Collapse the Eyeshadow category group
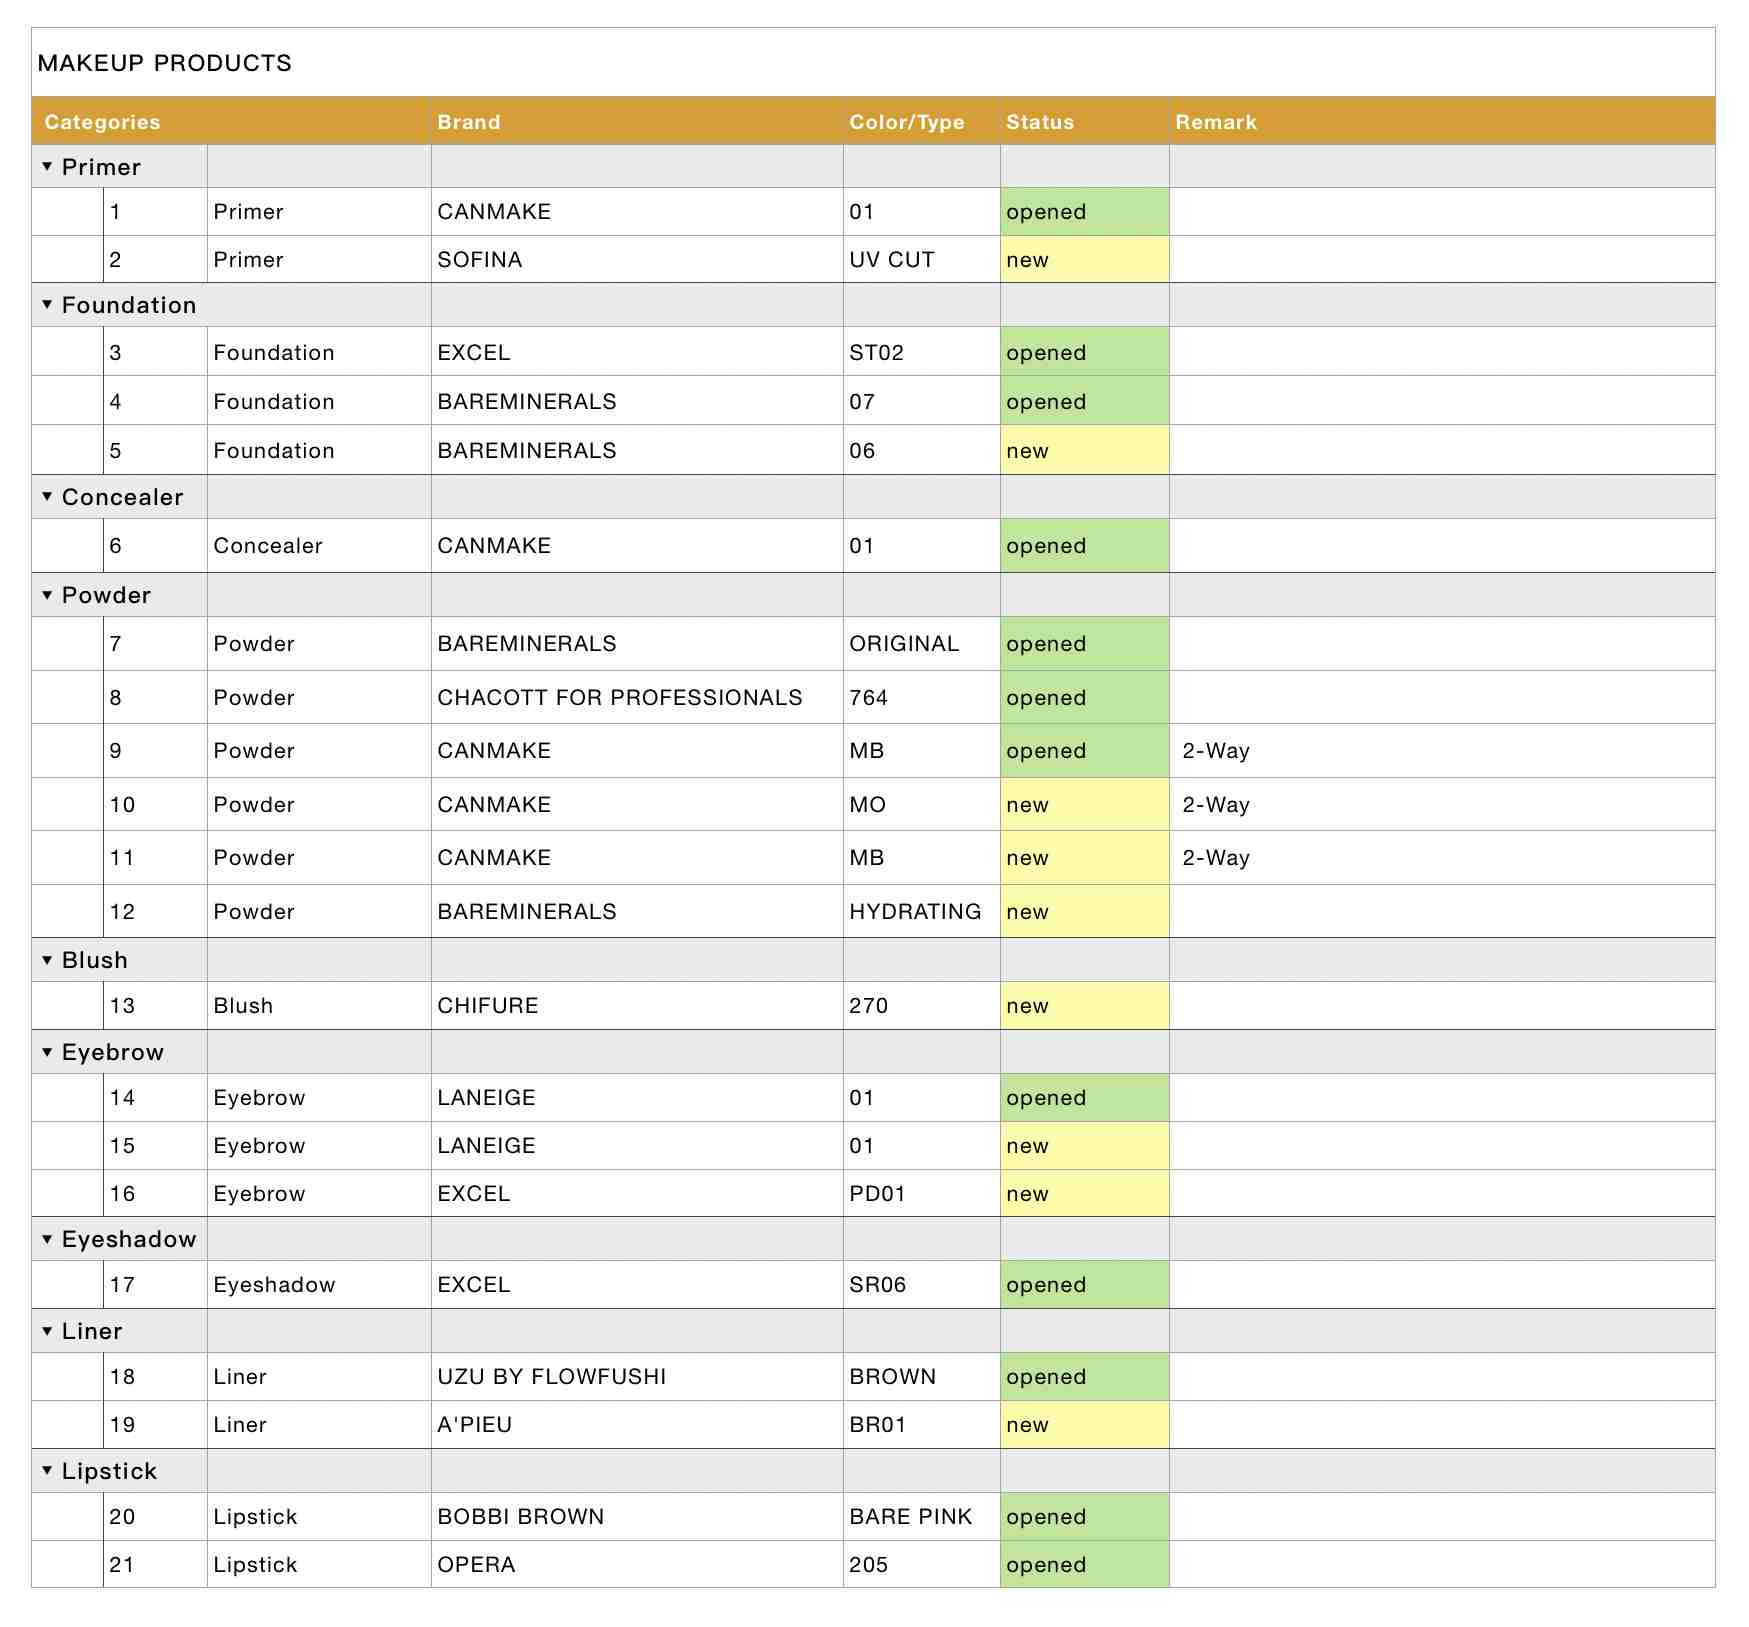Image resolution: width=1749 pixels, height=1627 pixels. pyautogui.click(x=47, y=1238)
